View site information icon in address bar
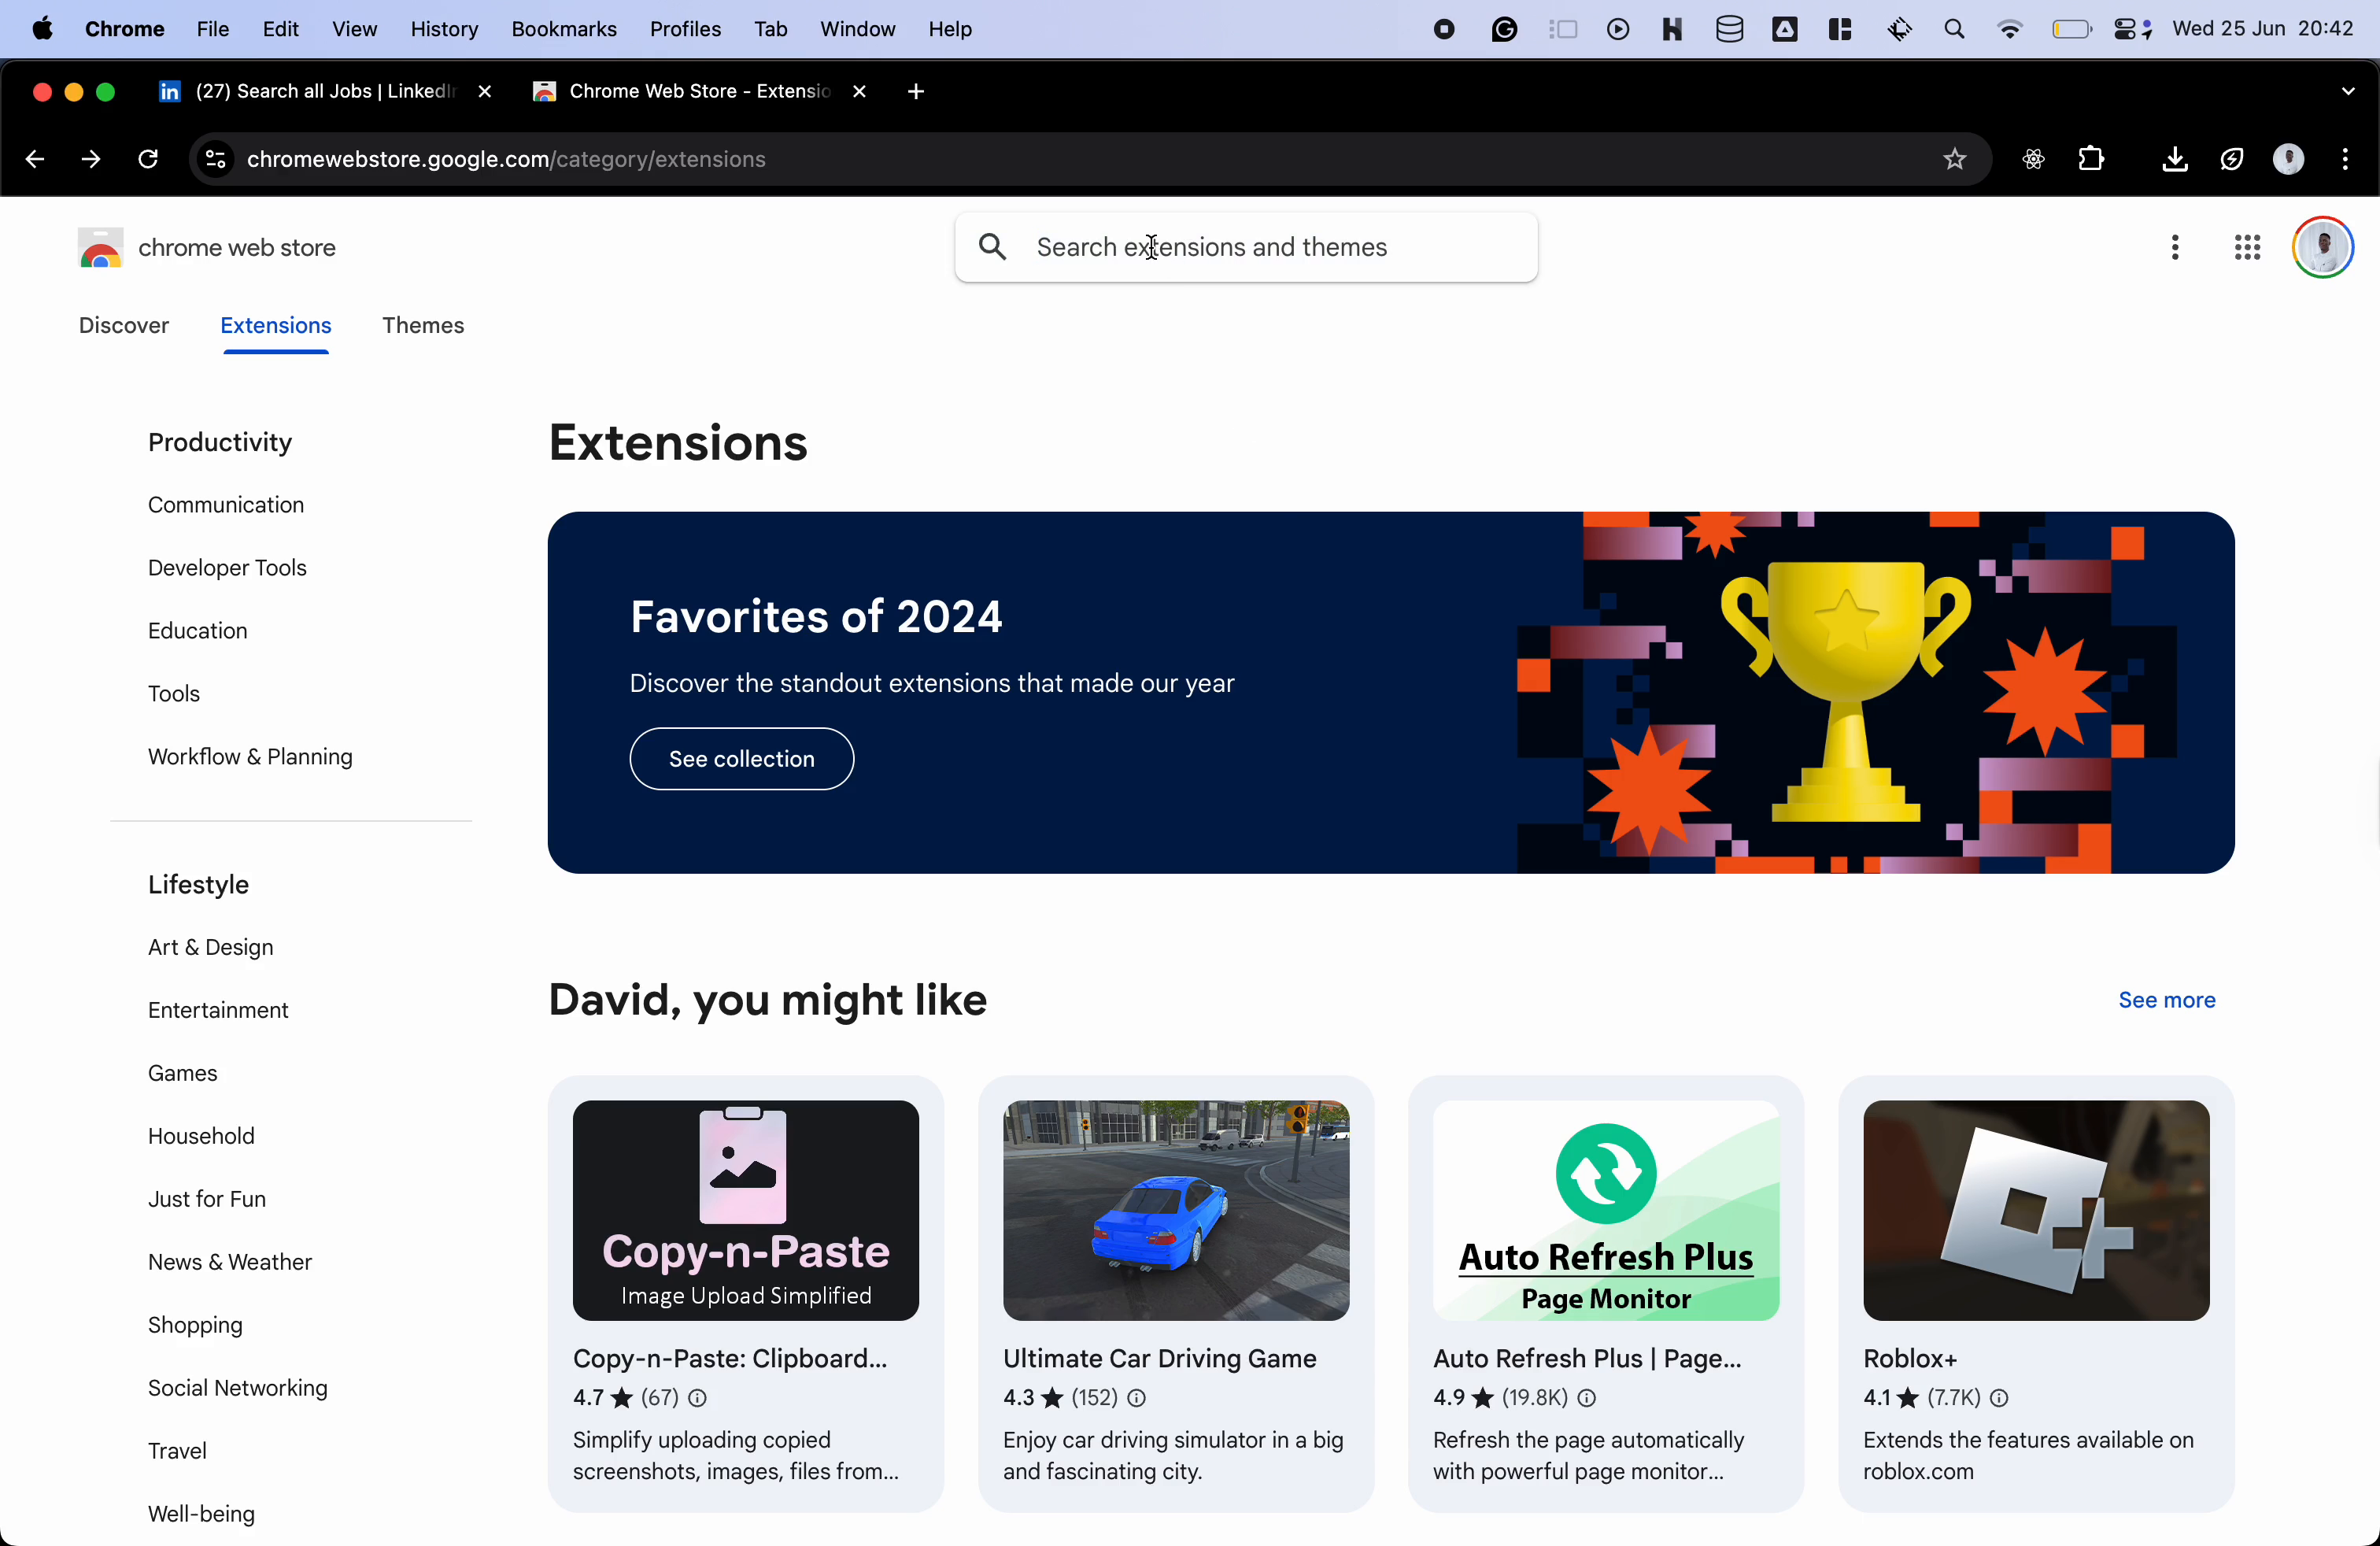The image size is (2380, 1546). [x=215, y=159]
